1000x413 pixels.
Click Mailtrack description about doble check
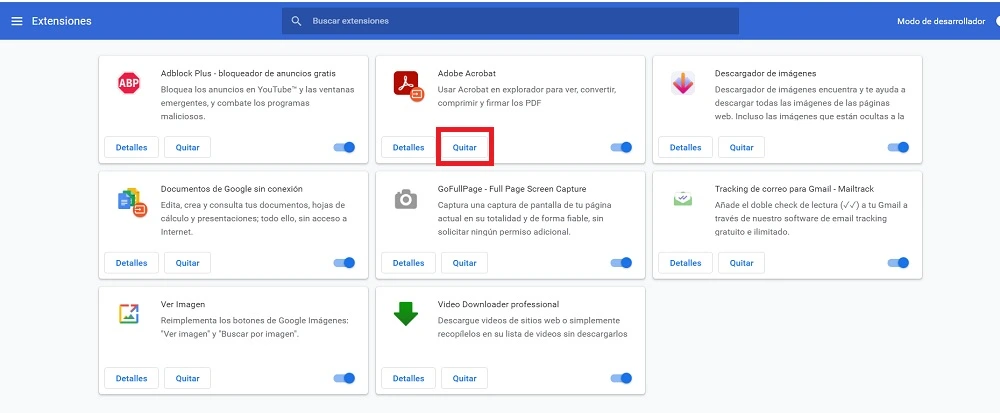click(811, 219)
